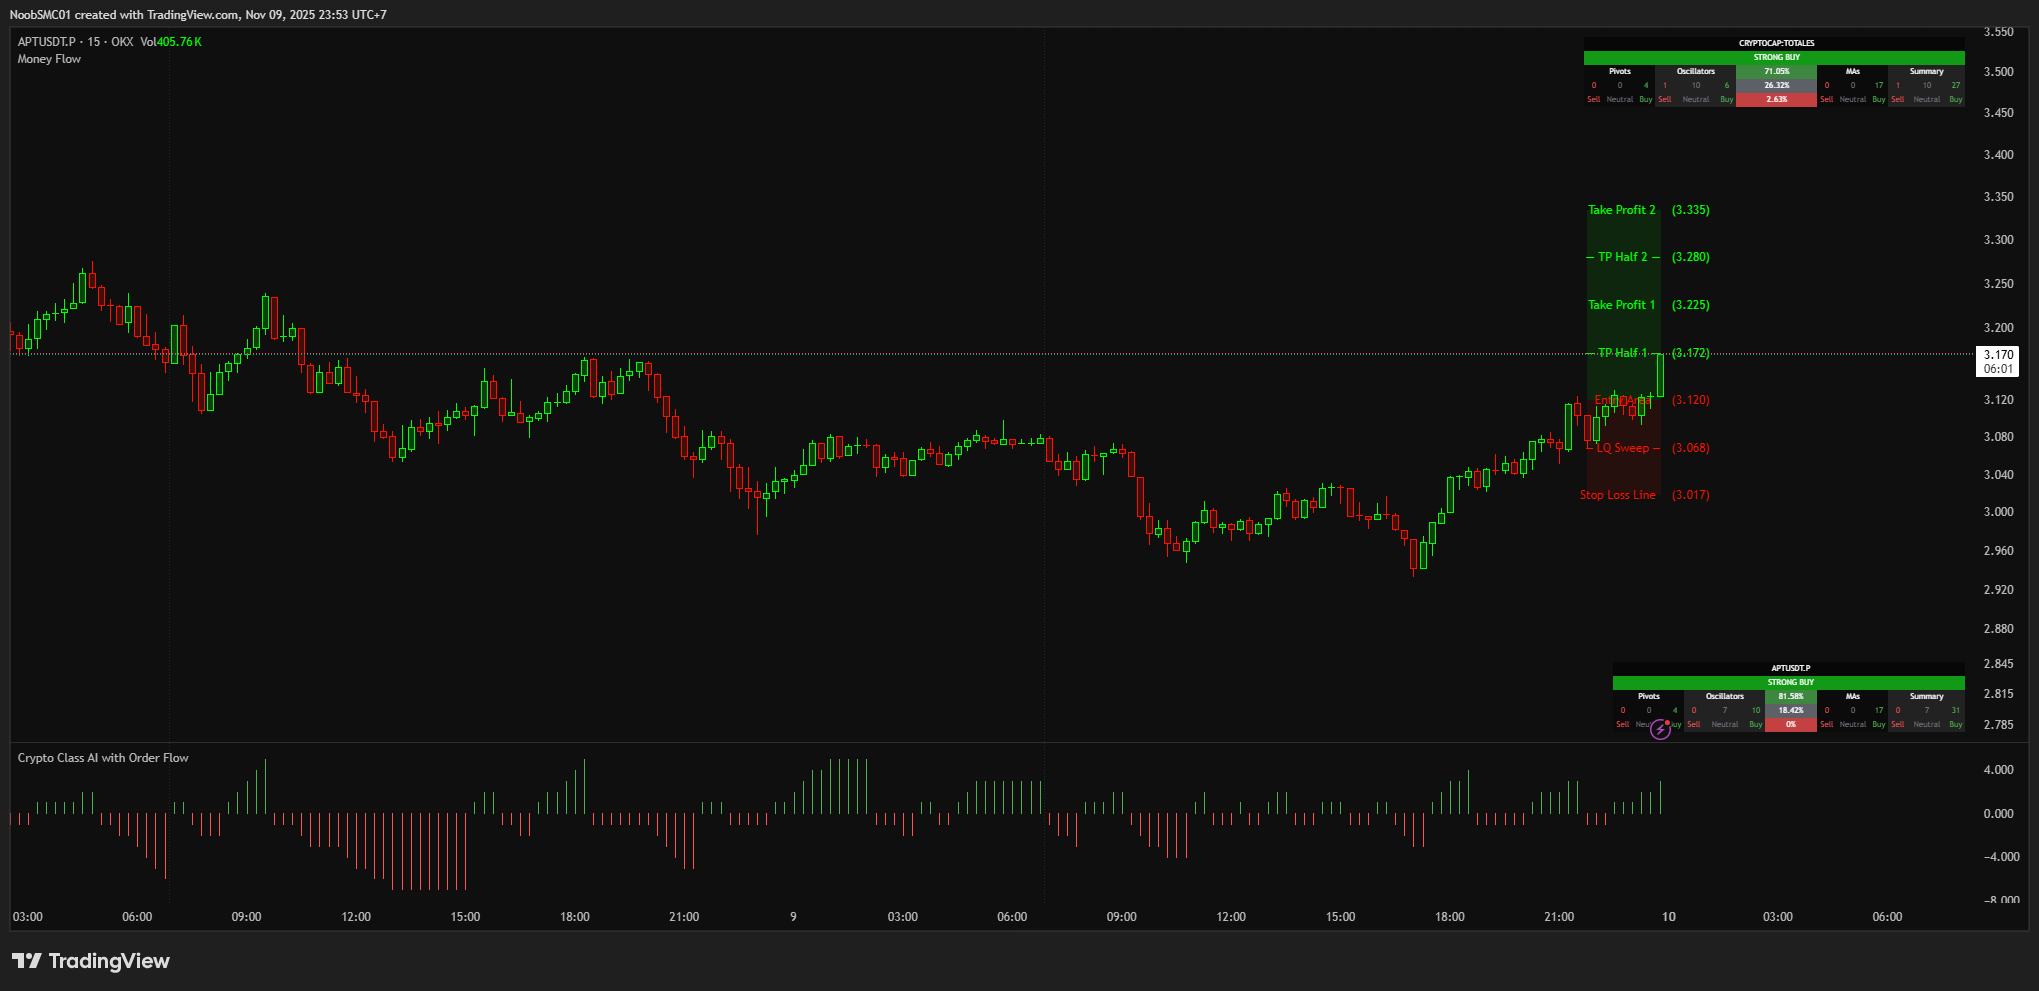Screen dimensions: 2039x991
Task: Click the 2.785 price axis label
Action: pos(1998,725)
